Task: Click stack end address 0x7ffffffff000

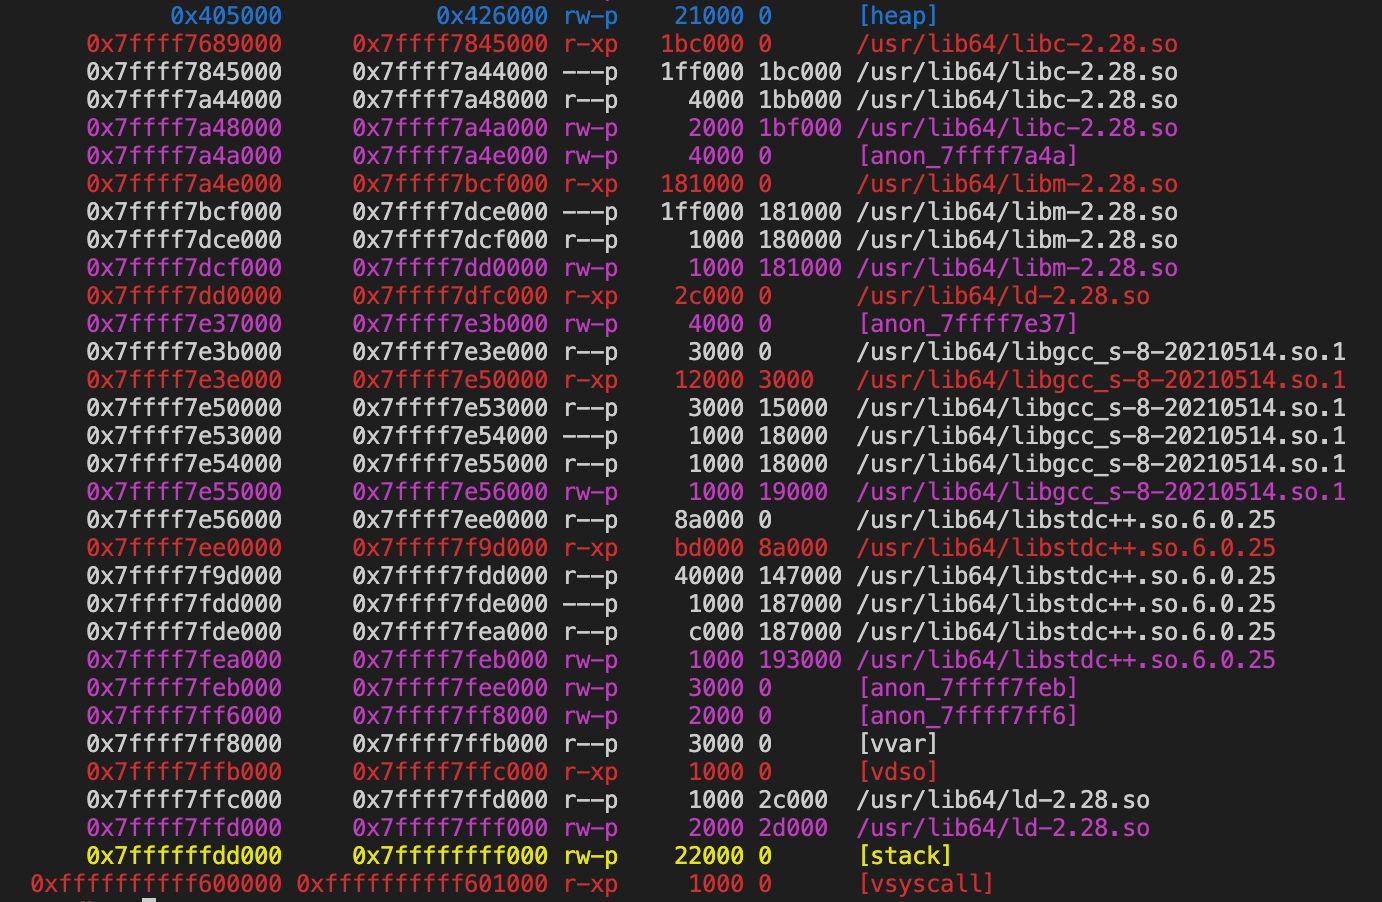Action: [450, 856]
